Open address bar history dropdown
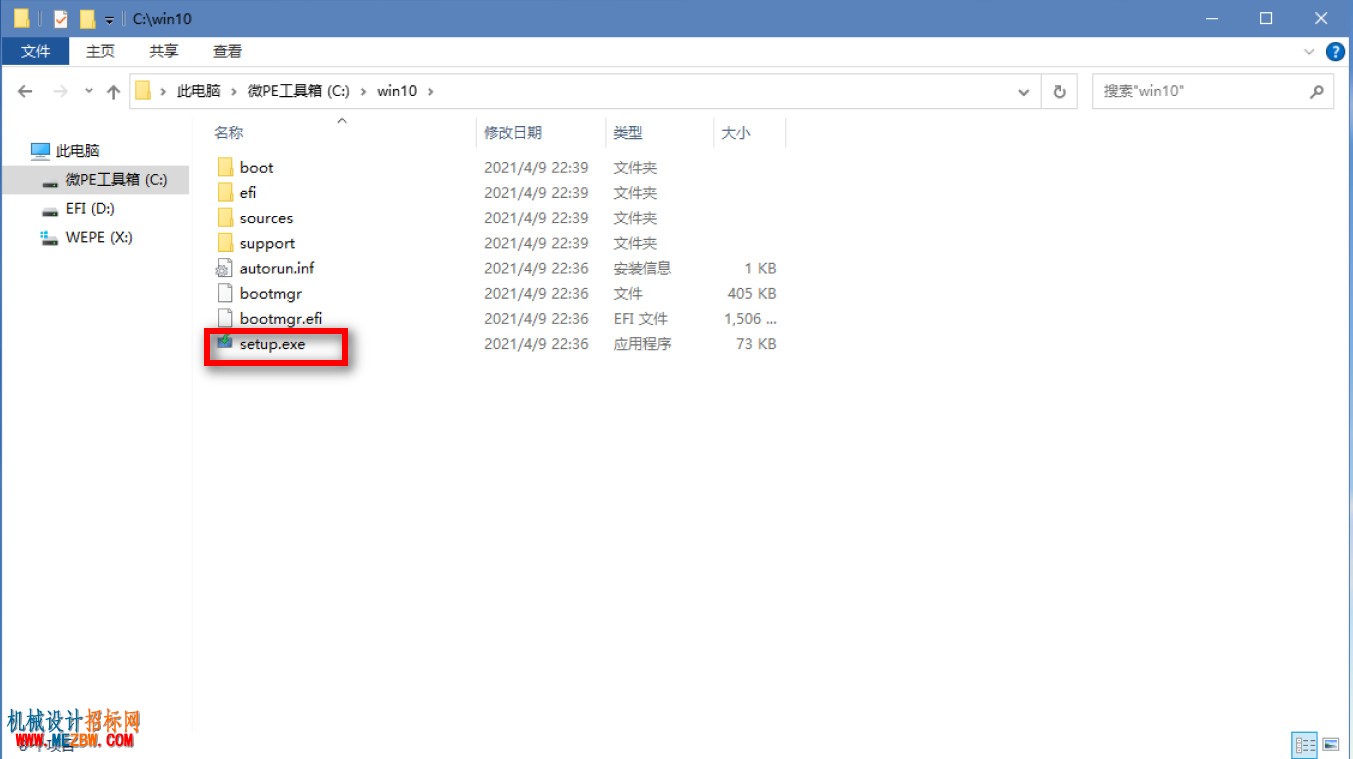1353x759 pixels. coord(1023,91)
